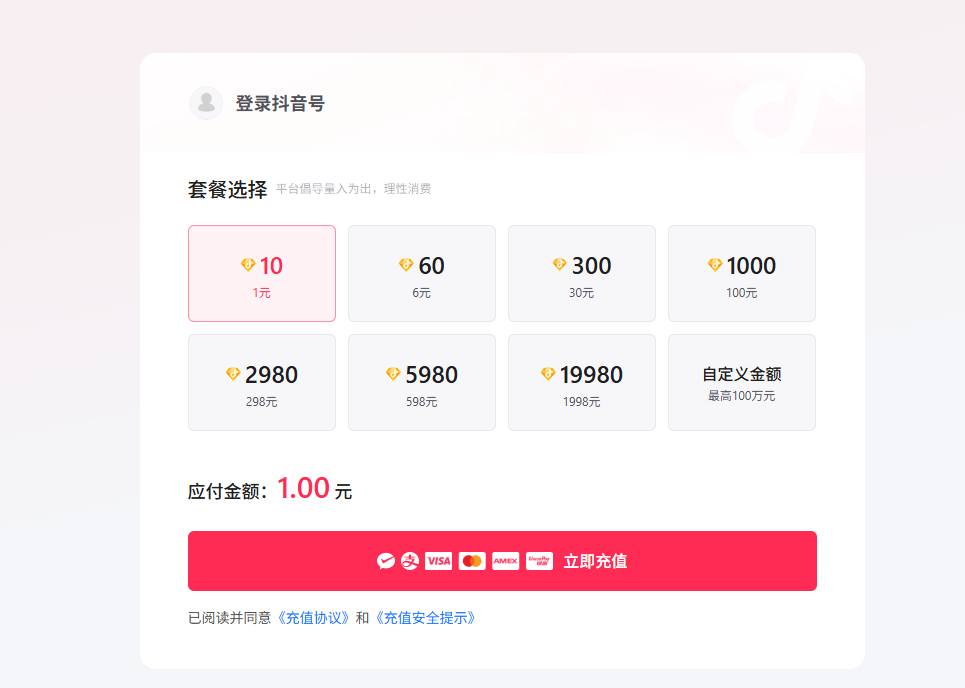Viewport: 965px width, 688px height.
Task: Click 登录抖音号 to log in
Action: tap(280, 103)
